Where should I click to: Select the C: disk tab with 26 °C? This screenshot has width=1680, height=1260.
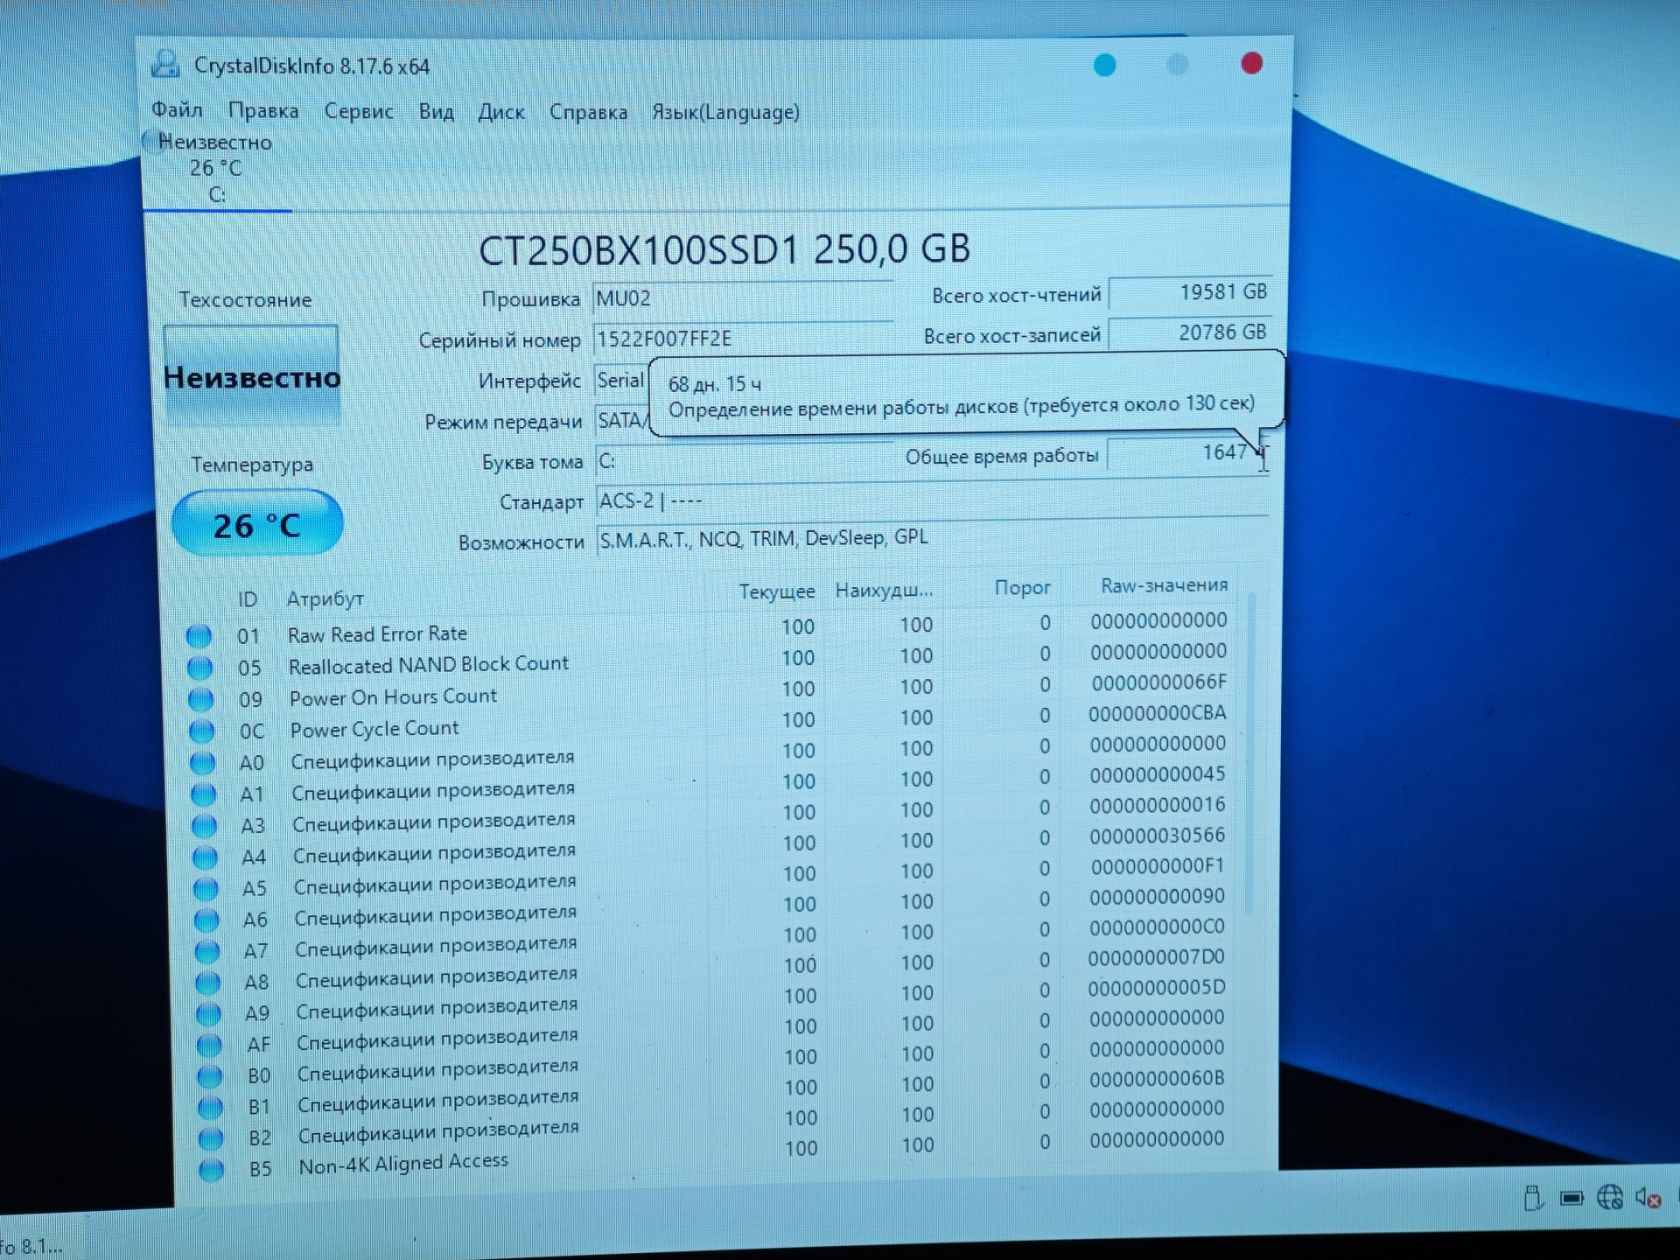pyautogui.click(x=216, y=168)
